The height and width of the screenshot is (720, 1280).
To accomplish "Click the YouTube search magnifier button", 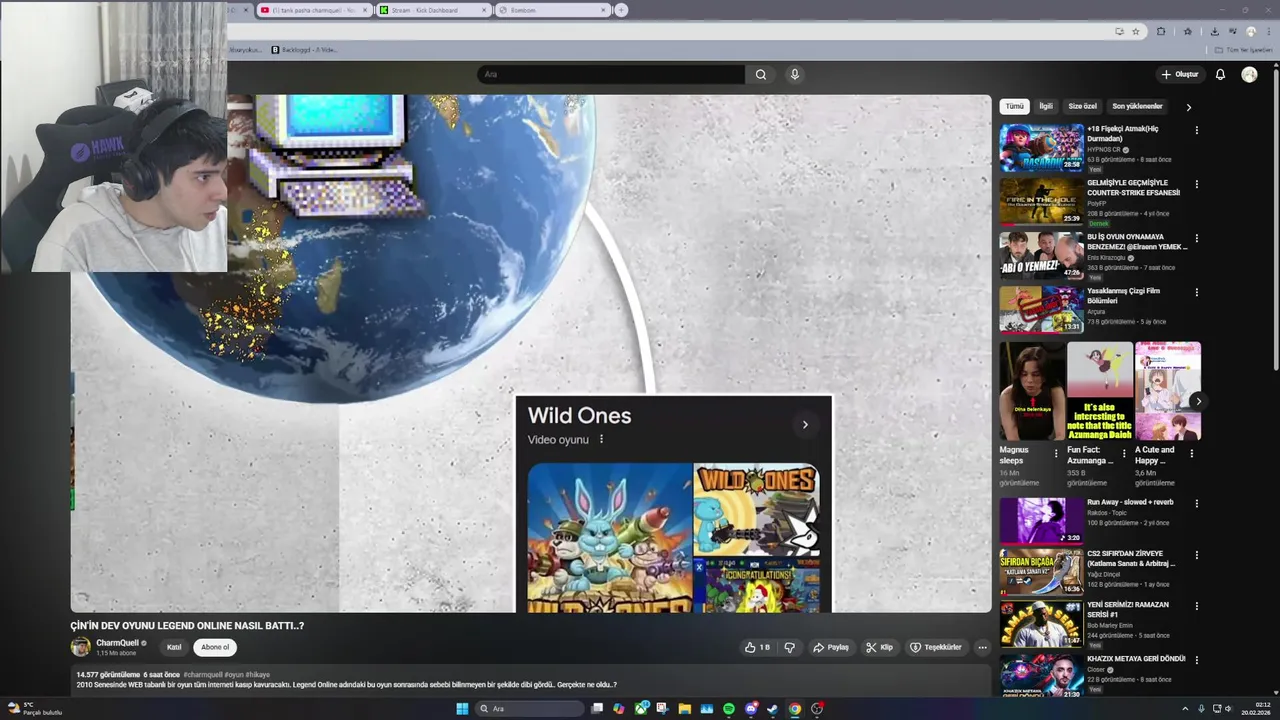I will click(x=761, y=74).
